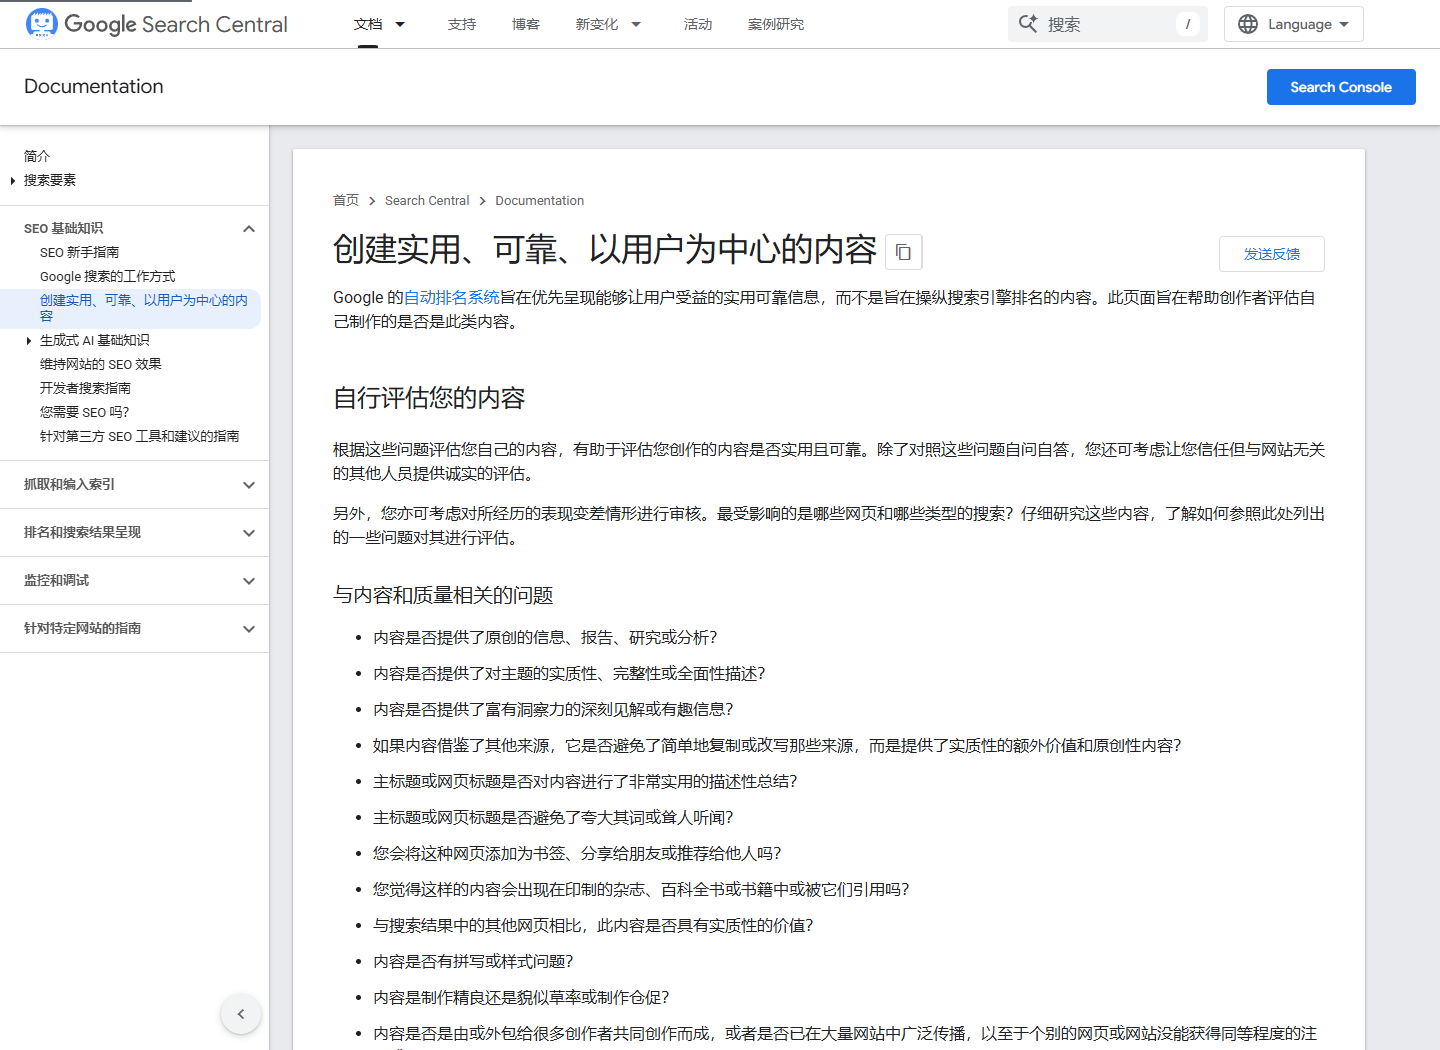Image resolution: width=1440 pixels, height=1050 pixels.
Task: Copy page title using the copy icon
Action: pyautogui.click(x=904, y=252)
